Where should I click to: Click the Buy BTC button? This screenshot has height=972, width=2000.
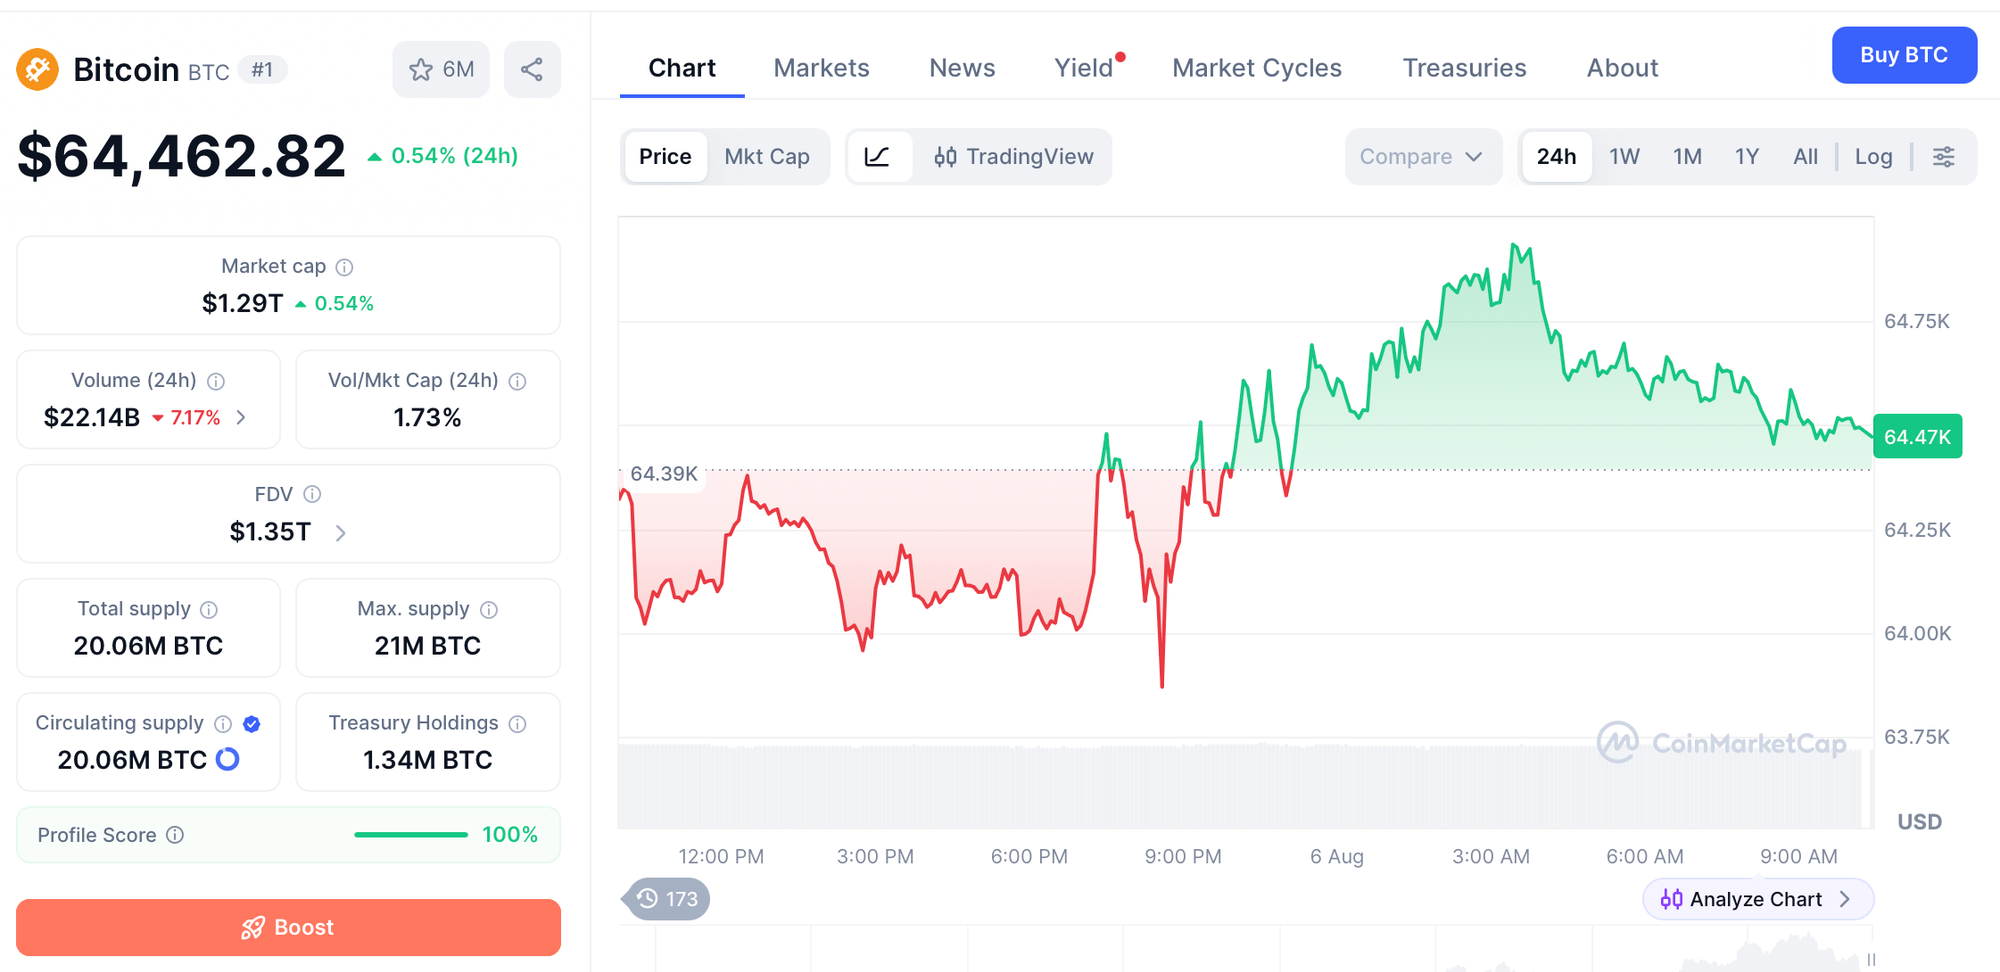pos(1904,55)
